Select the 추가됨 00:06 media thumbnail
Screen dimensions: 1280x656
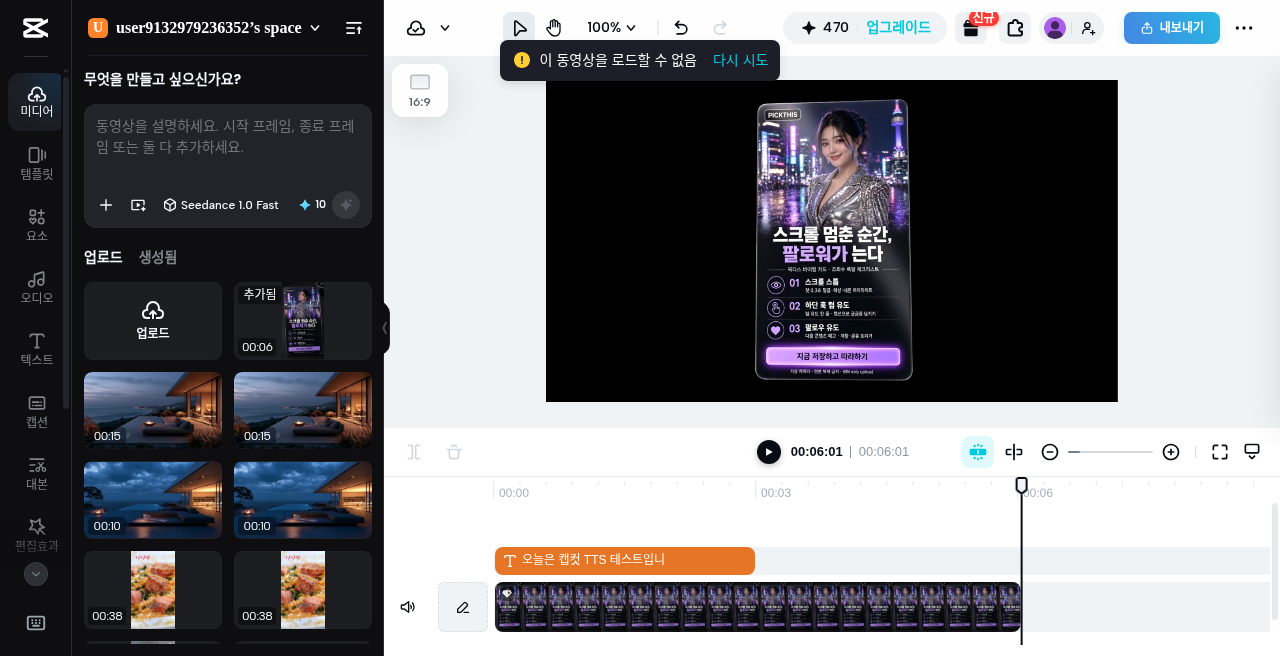tap(303, 321)
